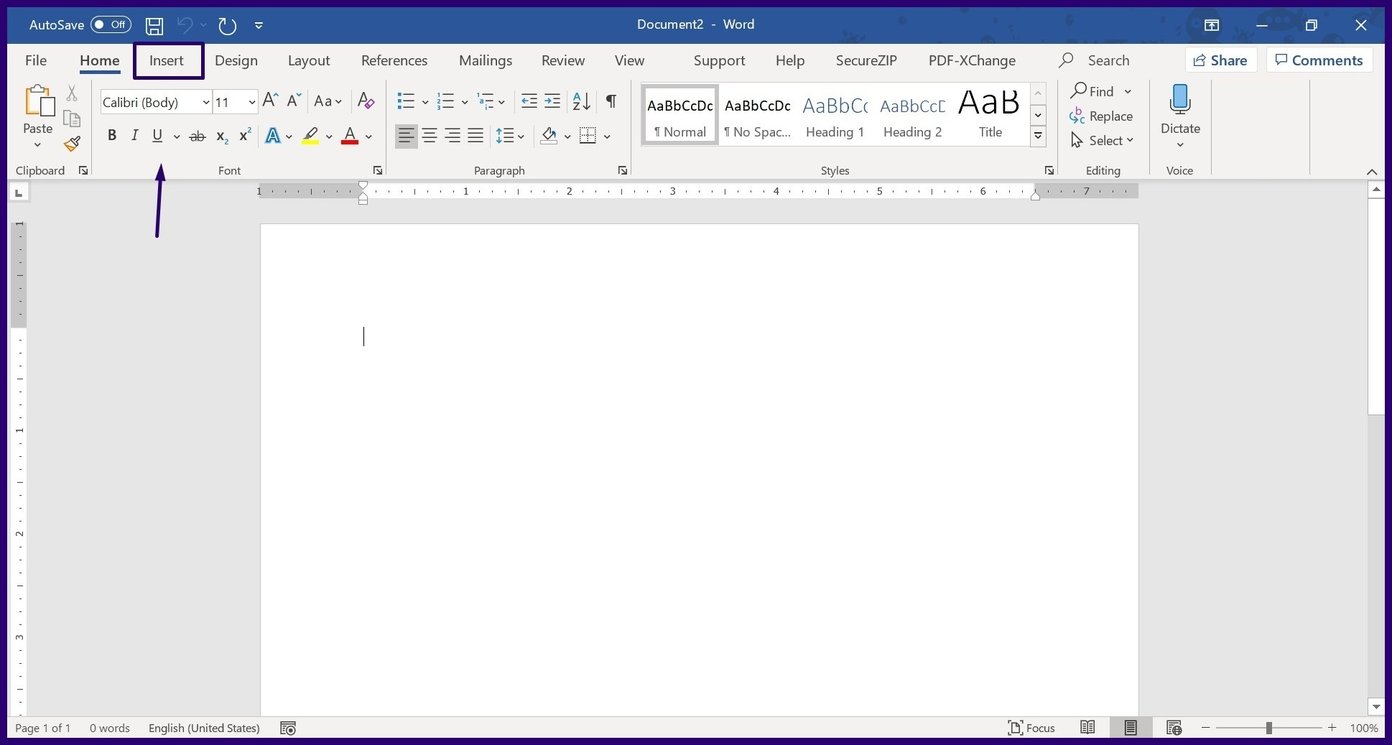Click the Strikethrough icon
The image size is (1392, 745).
tap(197, 135)
